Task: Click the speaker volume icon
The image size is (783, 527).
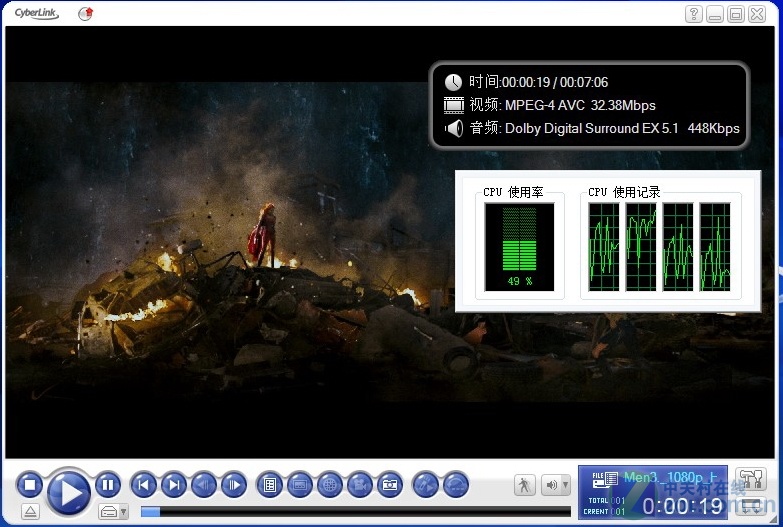Action: (x=552, y=485)
